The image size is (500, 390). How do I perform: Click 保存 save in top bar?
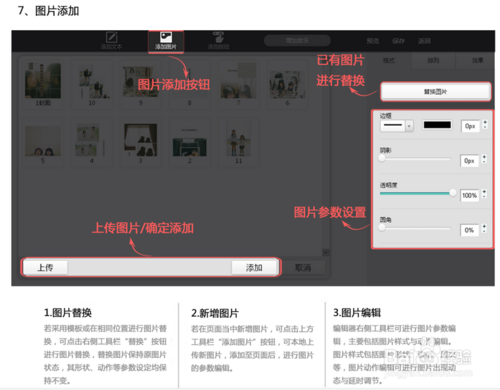click(398, 41)
